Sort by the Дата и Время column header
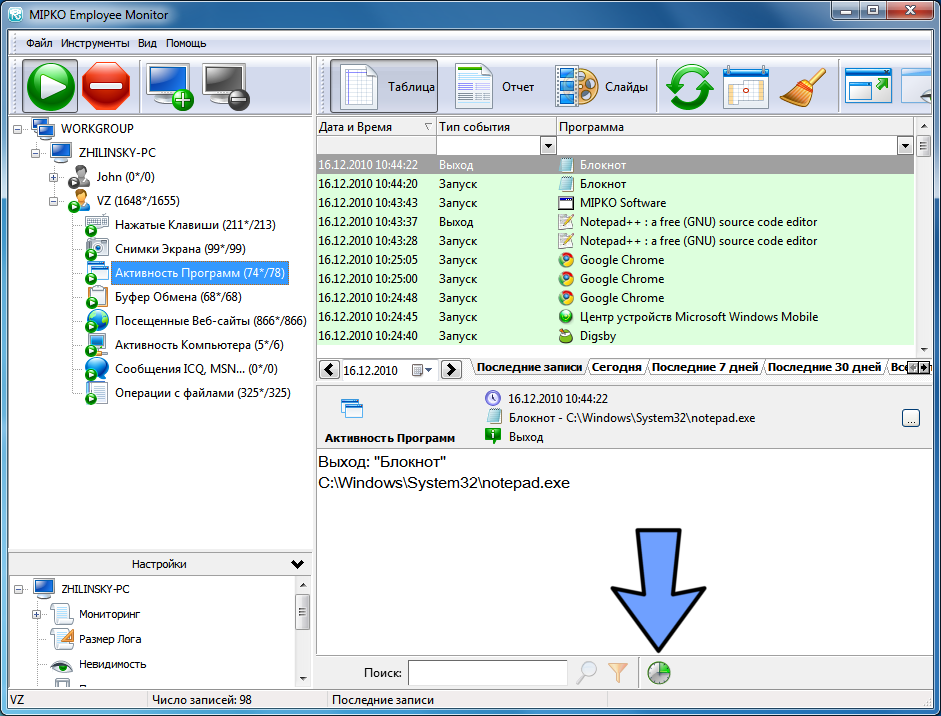941x716 pixels. pos(376,127)
